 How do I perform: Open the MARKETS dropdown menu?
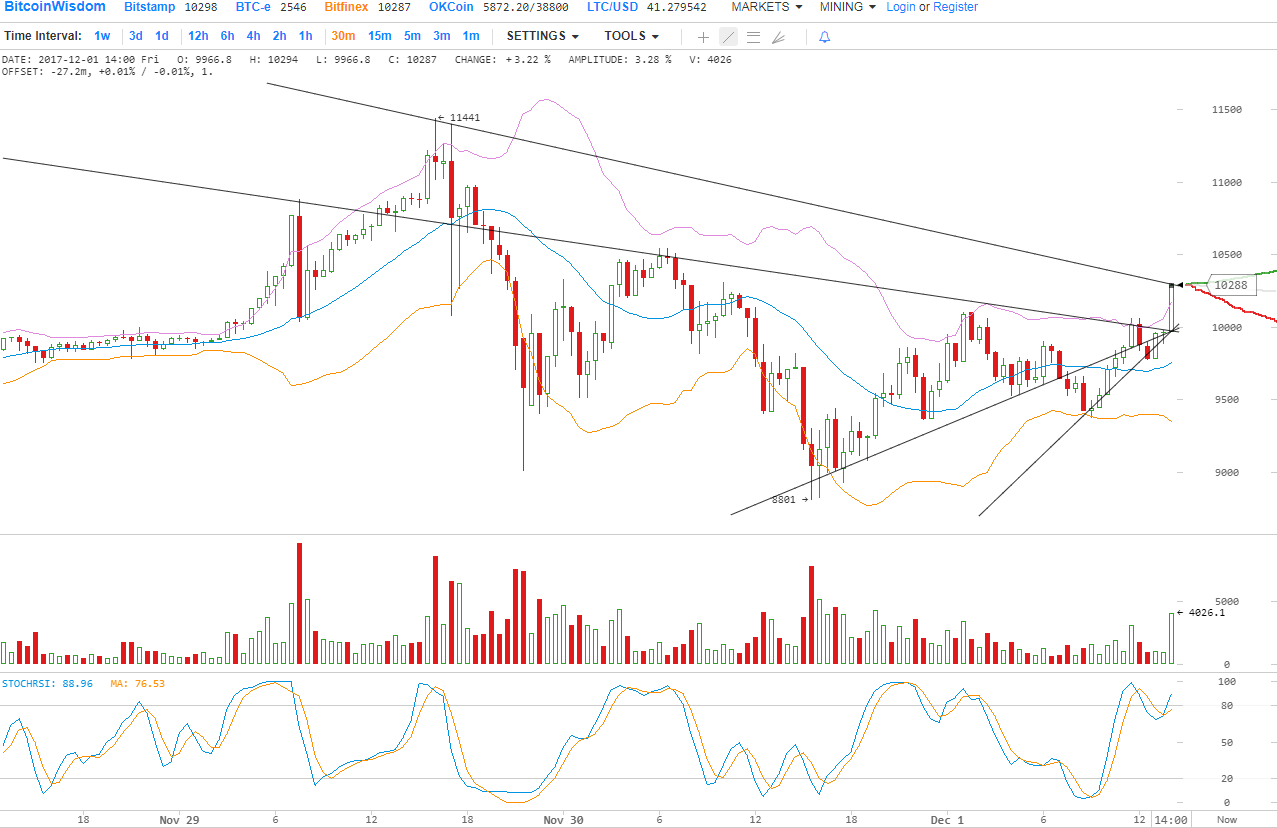(766, 7)
